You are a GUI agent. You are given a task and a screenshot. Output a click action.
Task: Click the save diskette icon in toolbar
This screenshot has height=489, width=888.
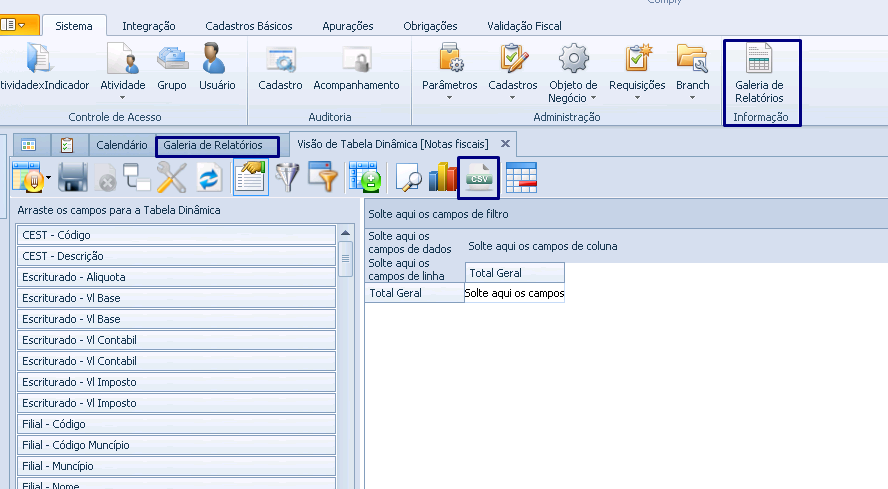[73, 177]
